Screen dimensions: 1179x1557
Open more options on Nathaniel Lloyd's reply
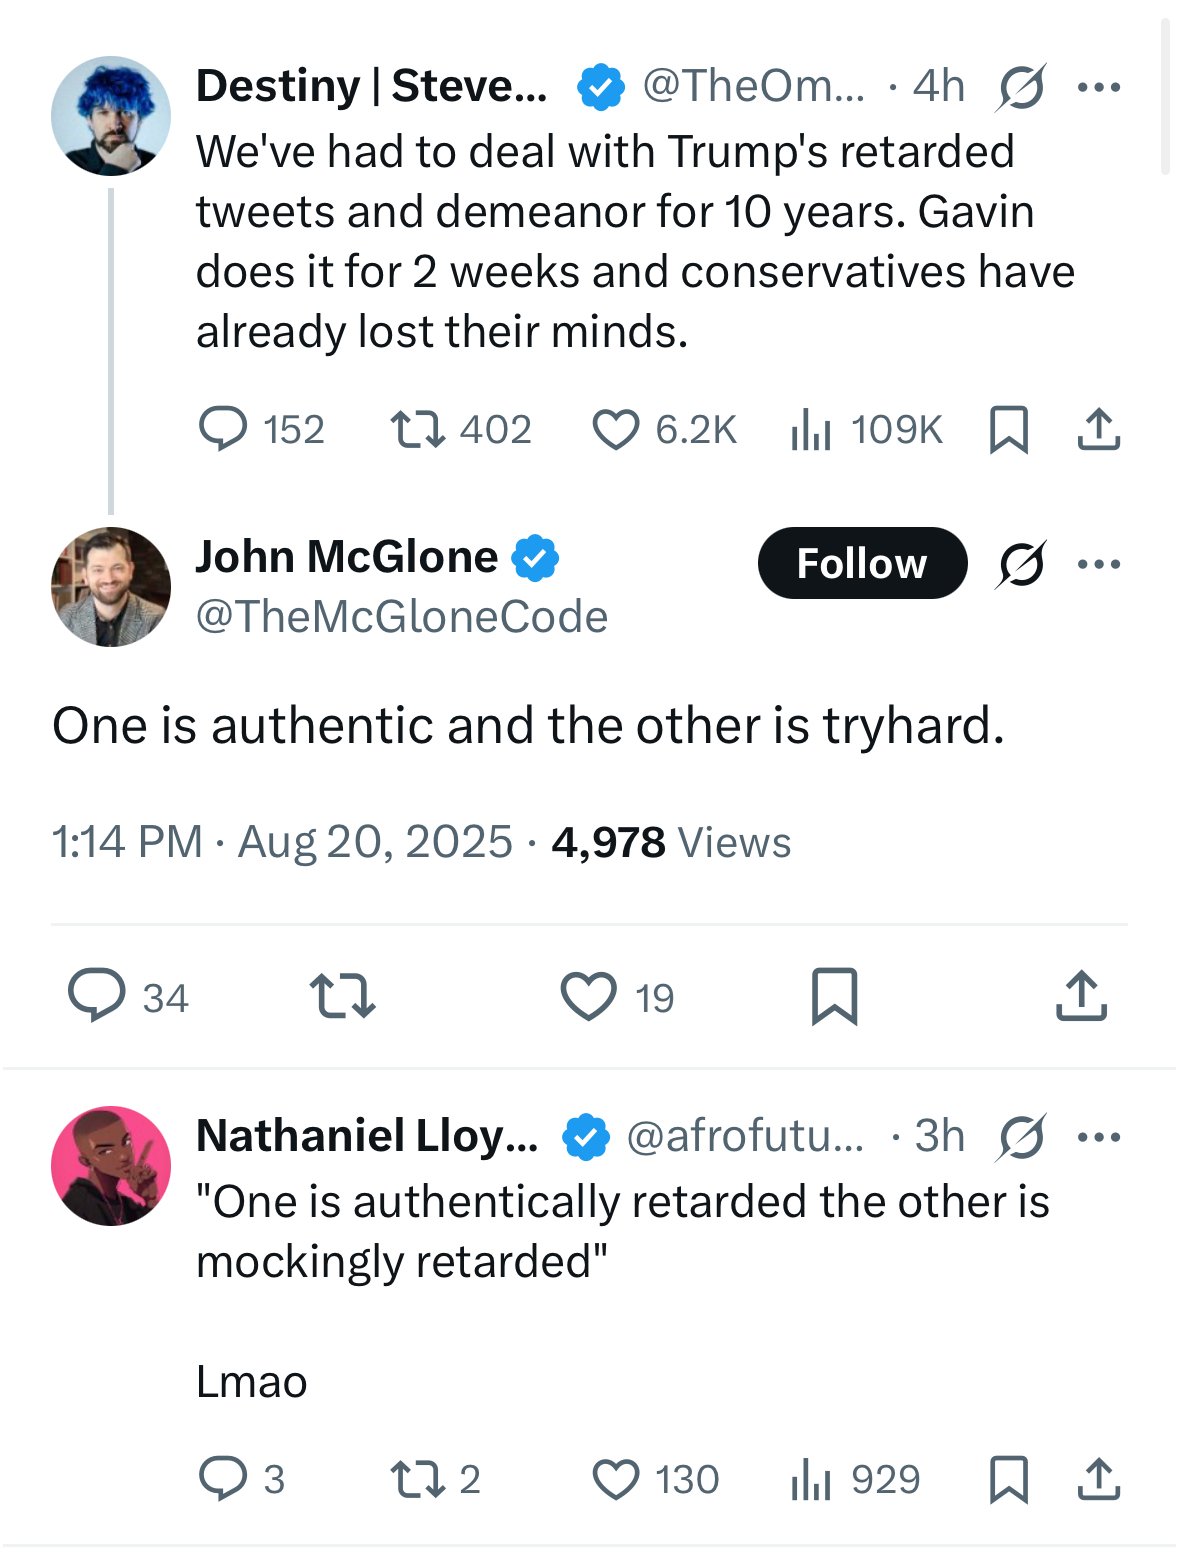(x=1099, y=1137)
